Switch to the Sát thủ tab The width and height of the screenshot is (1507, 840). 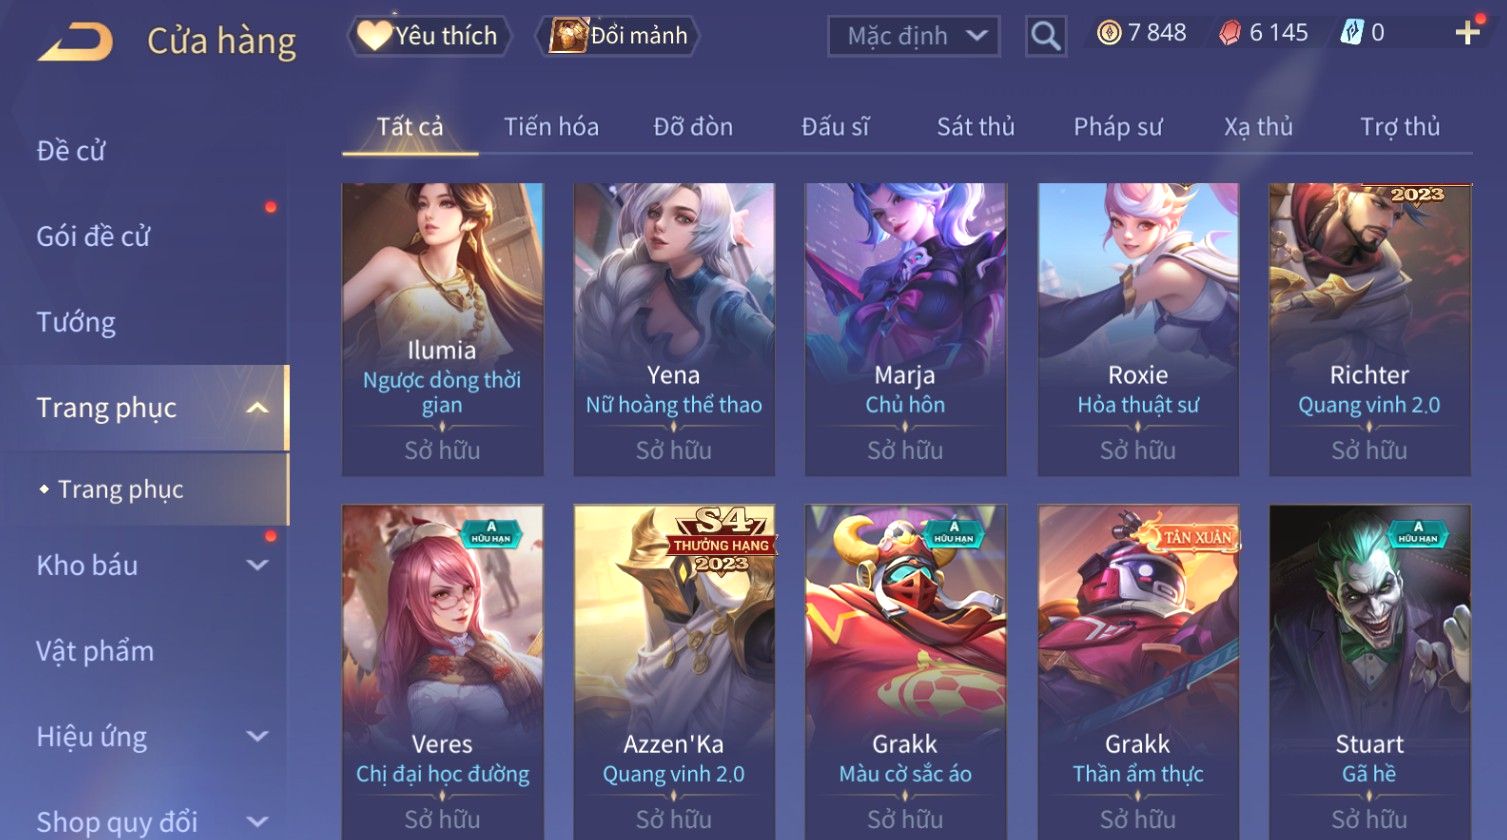coord(975,127)
